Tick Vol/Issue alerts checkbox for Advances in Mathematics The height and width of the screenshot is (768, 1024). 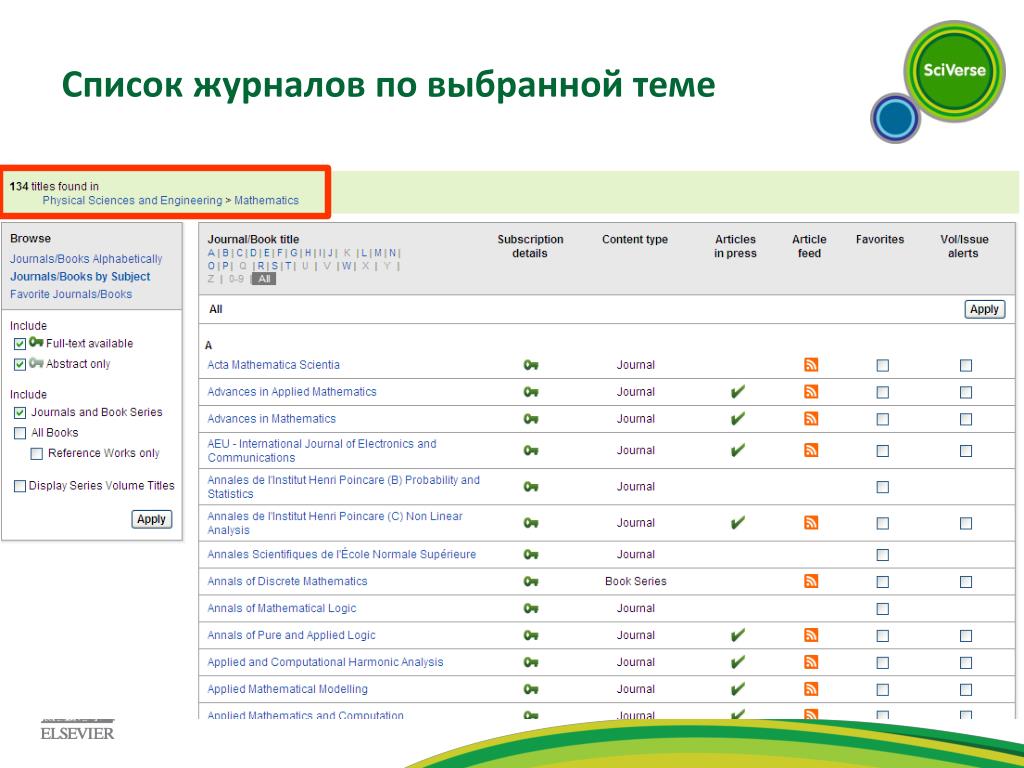coord(966,419)
